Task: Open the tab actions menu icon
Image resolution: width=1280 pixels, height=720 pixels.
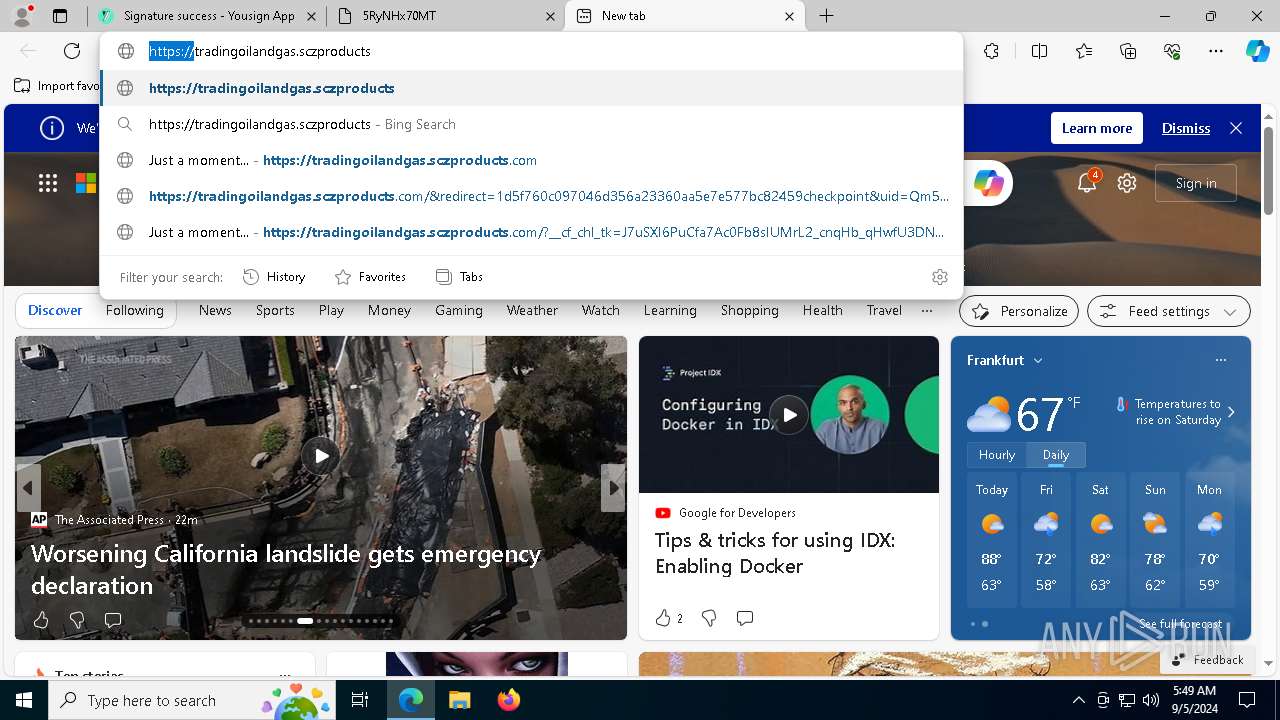Action: (60, 16)
